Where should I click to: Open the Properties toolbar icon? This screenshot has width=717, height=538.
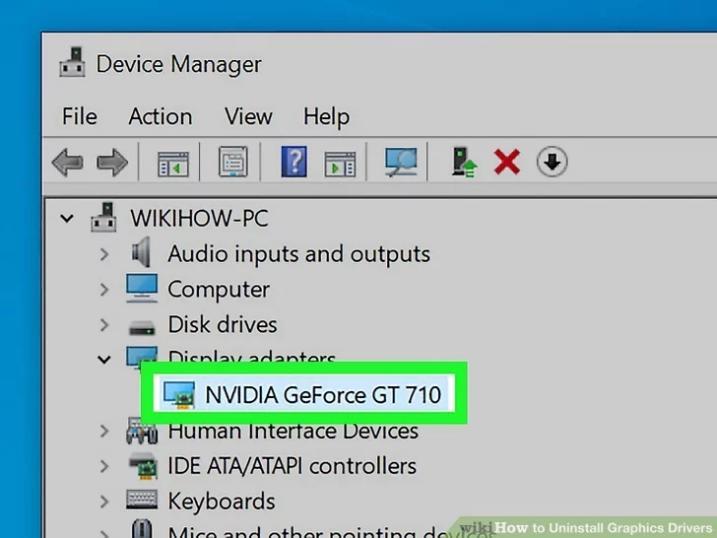[233, 162]
